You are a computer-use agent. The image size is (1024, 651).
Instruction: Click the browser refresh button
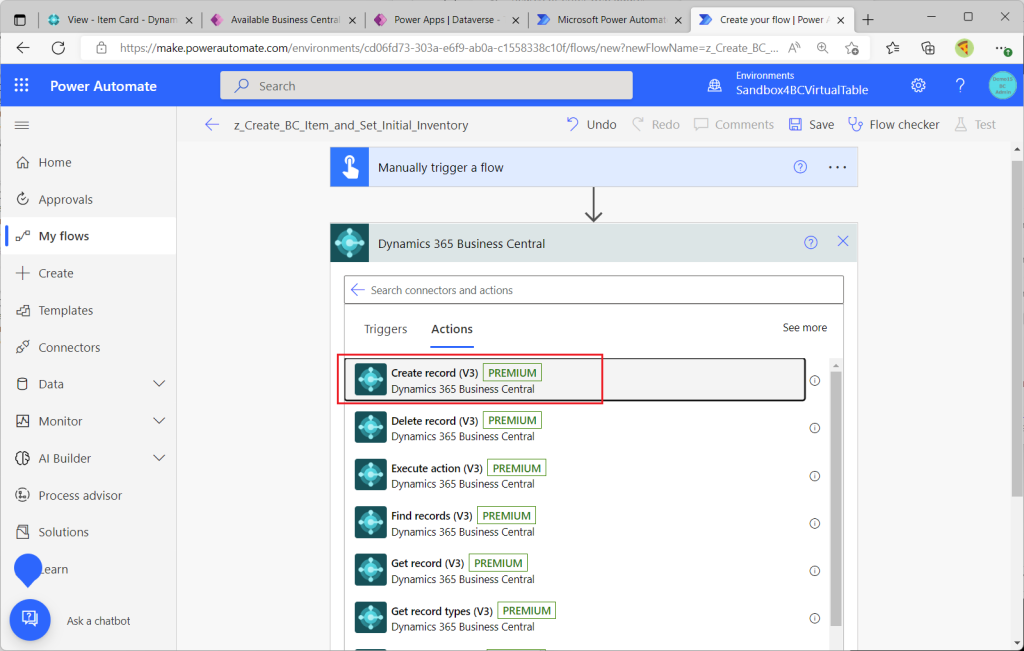click(x=58, y=48)
